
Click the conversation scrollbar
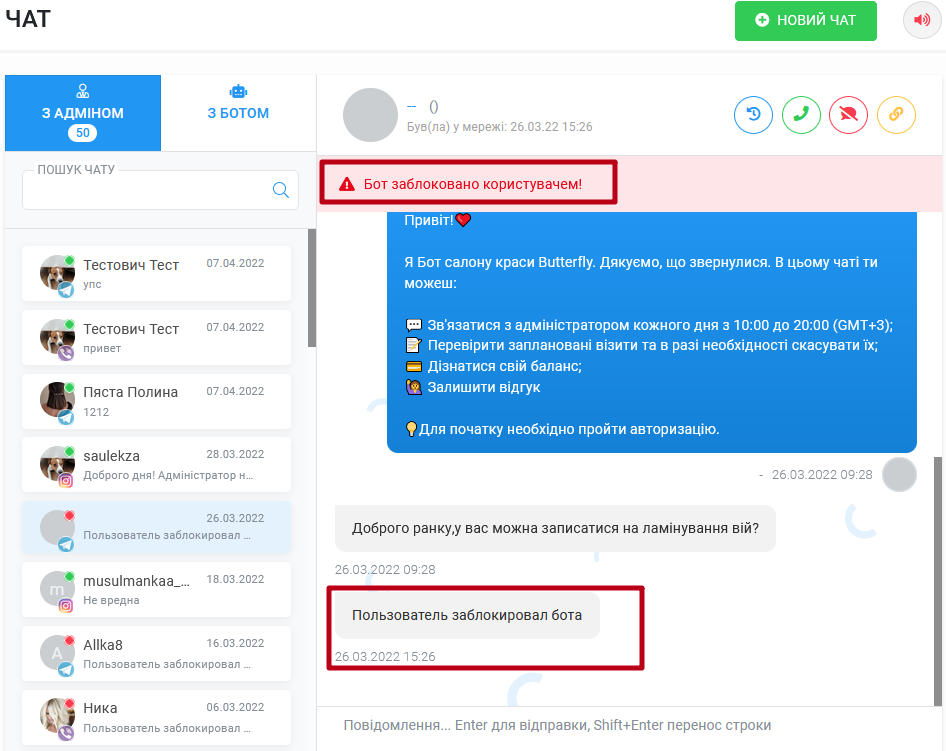938,580
